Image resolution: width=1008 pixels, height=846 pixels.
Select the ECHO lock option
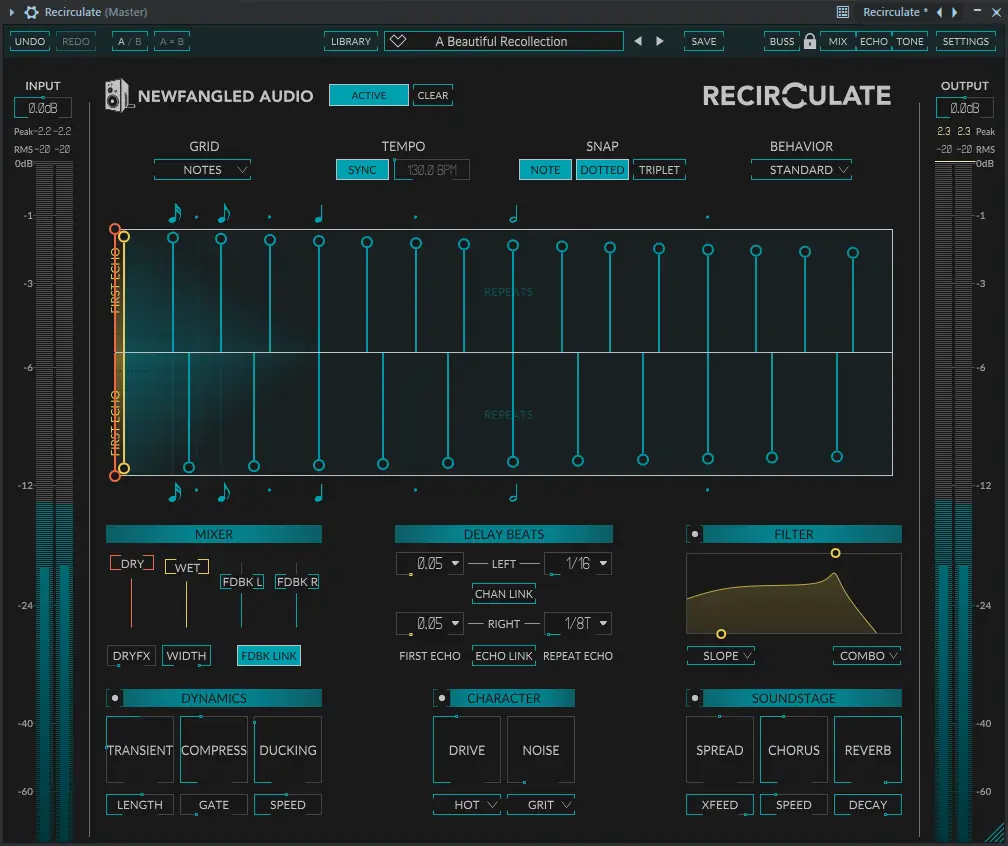[874, 41]
